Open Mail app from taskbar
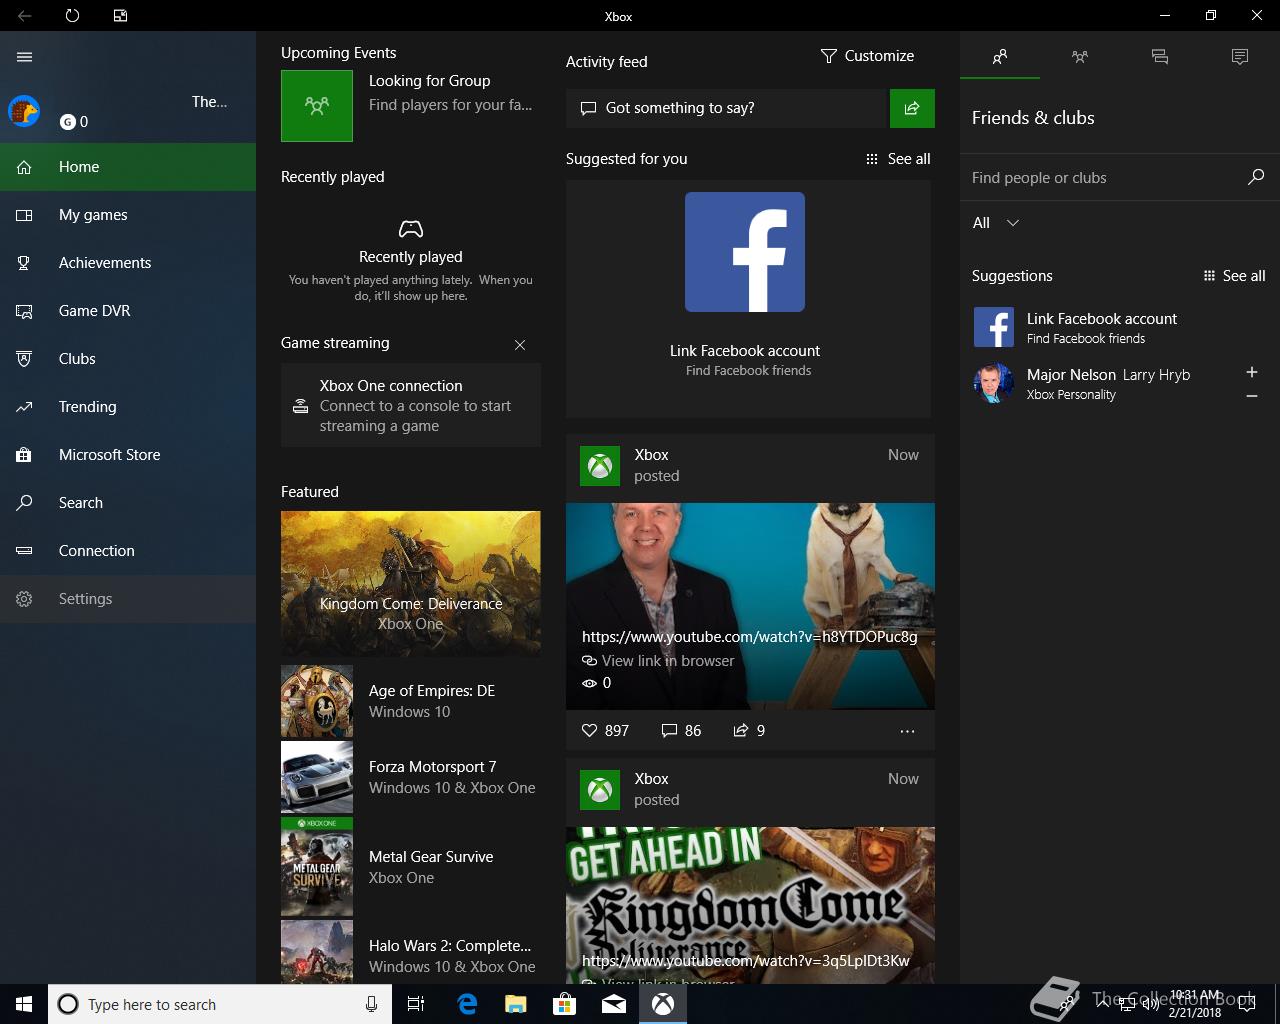 tap(614, 1004)
